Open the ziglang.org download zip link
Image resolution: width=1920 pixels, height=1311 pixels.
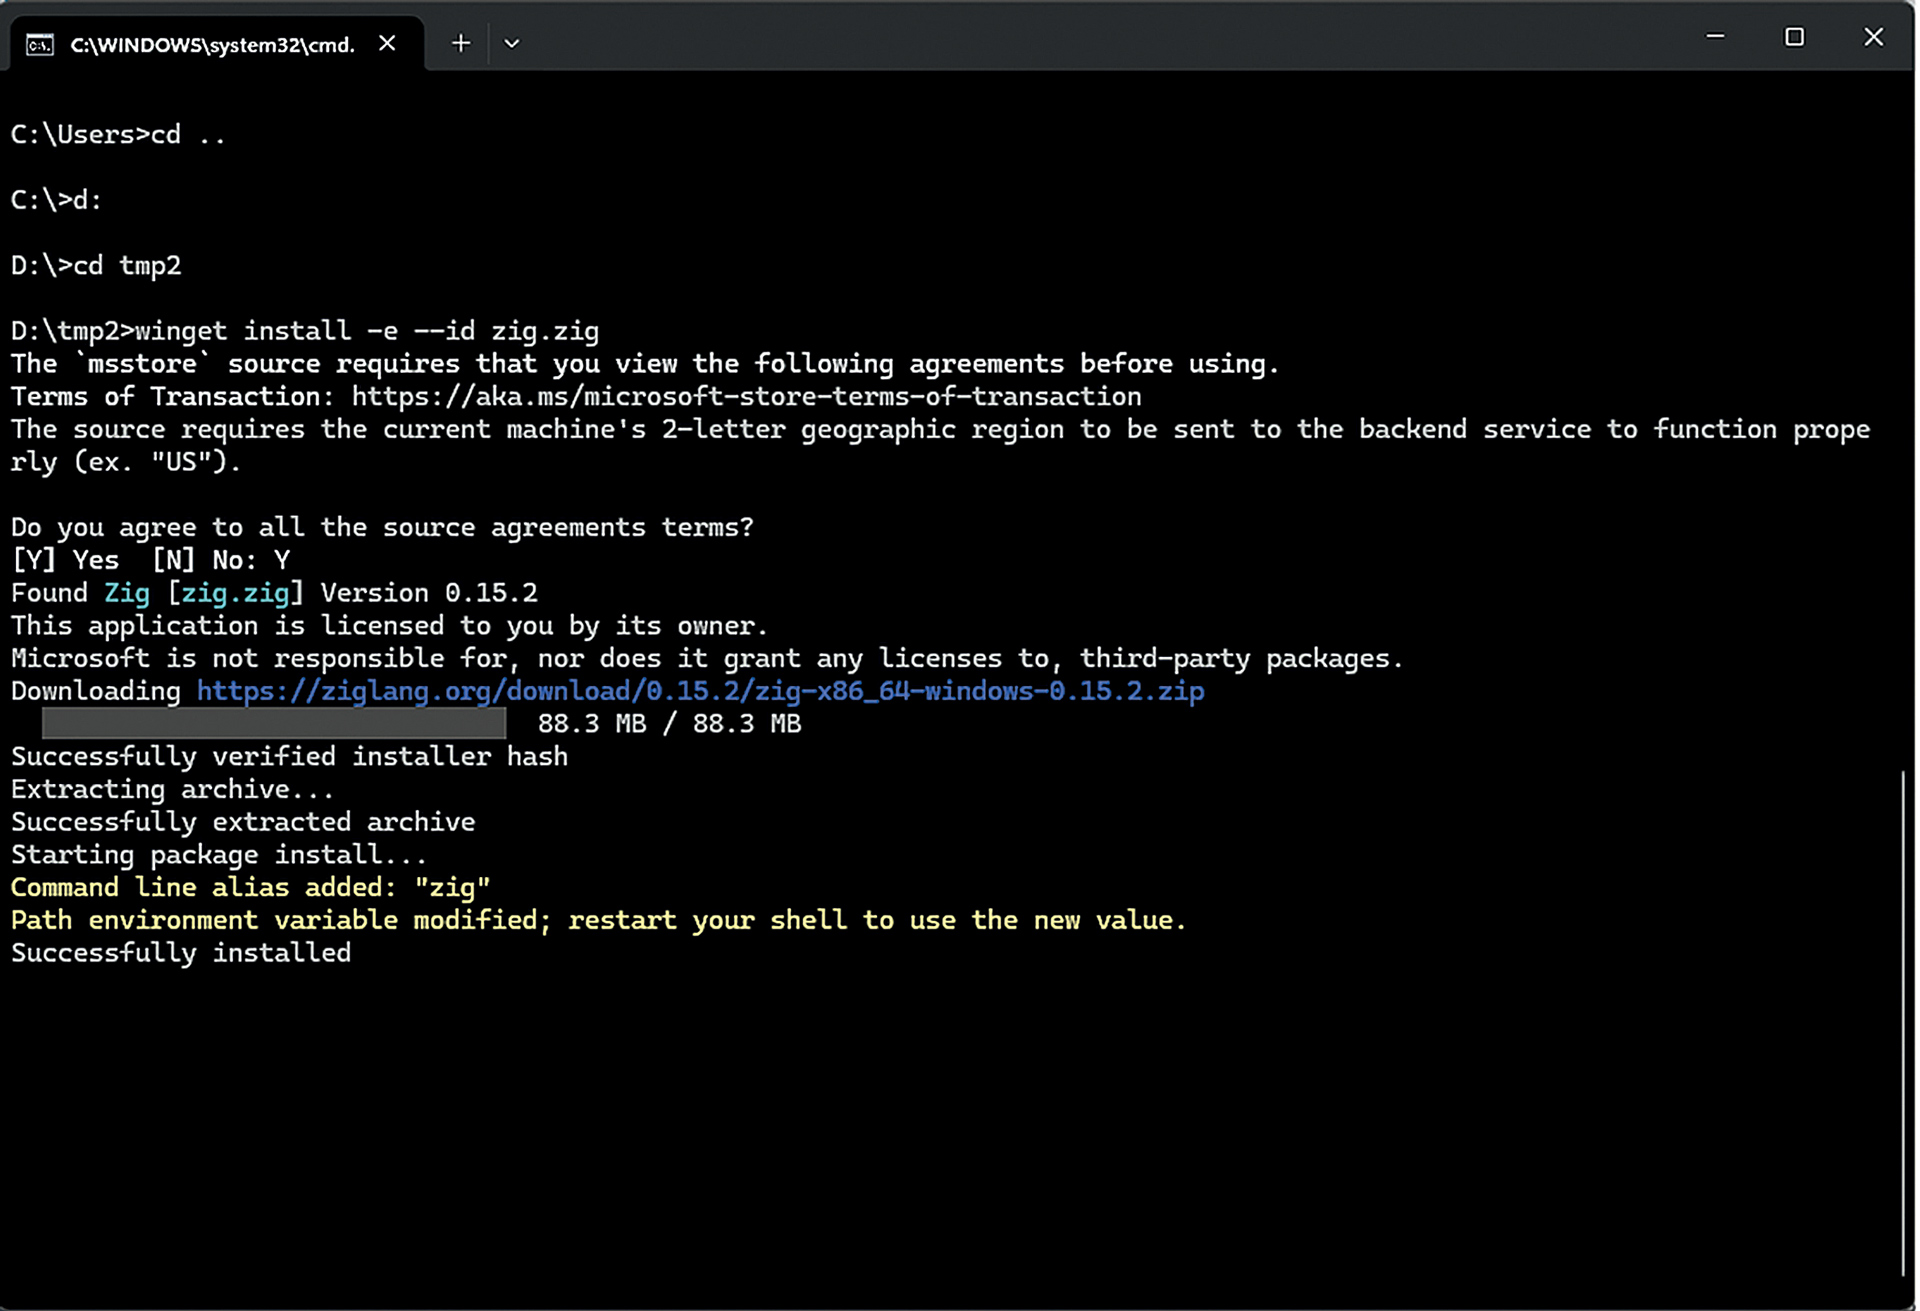click(700, 691)
